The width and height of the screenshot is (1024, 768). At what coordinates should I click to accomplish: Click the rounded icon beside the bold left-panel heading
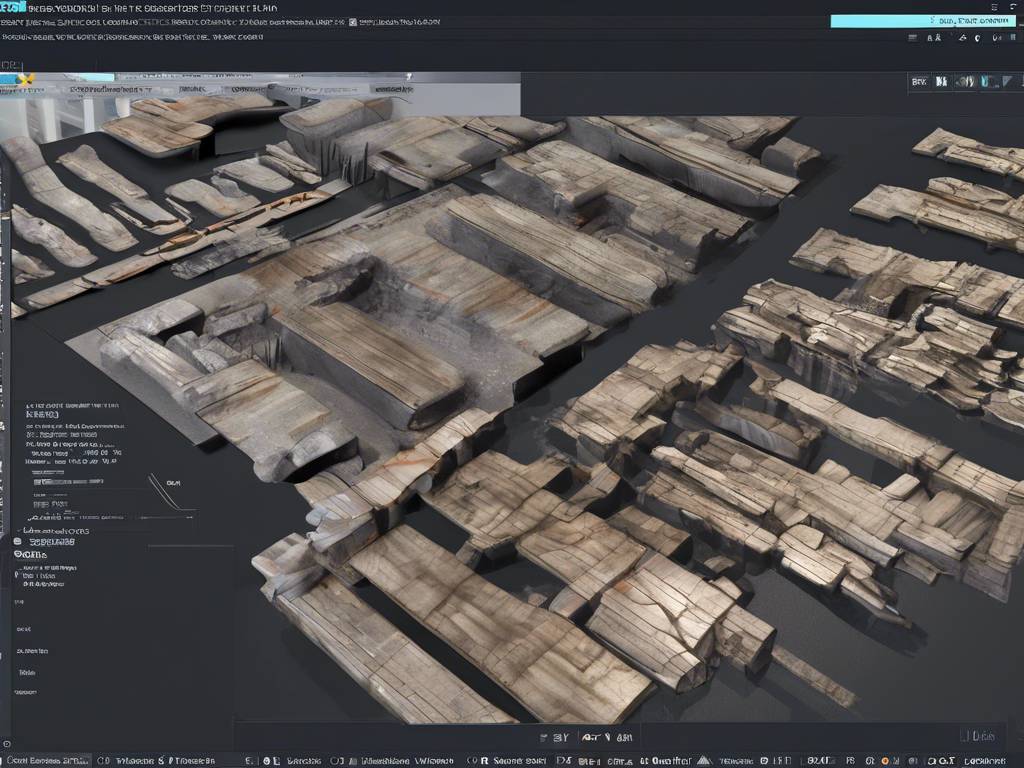point(18,541)
